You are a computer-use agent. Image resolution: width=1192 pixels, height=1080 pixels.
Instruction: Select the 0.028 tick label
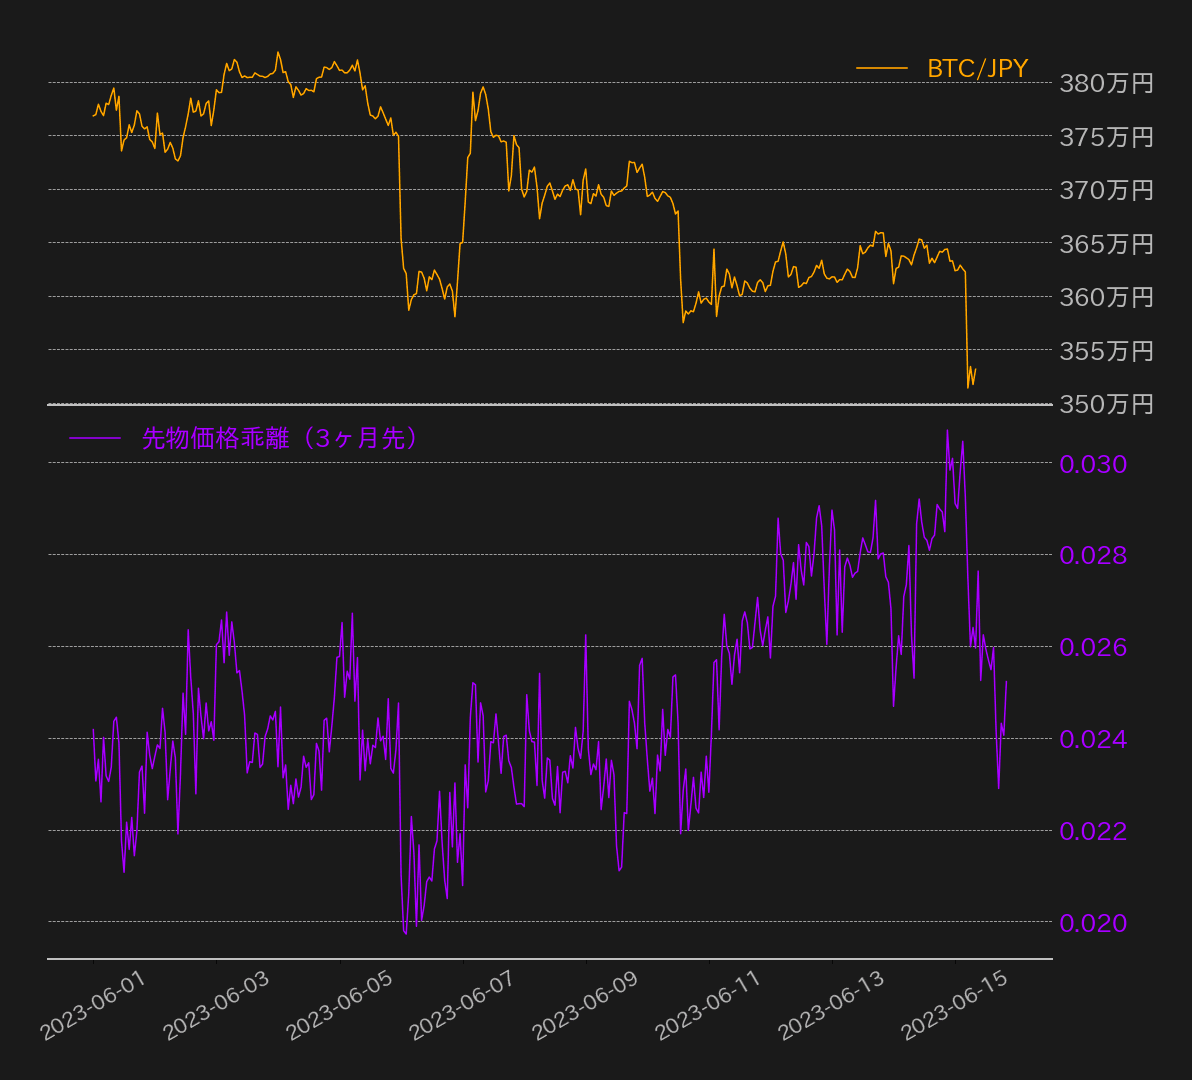pyautogui.click(x=1093, y=555)
